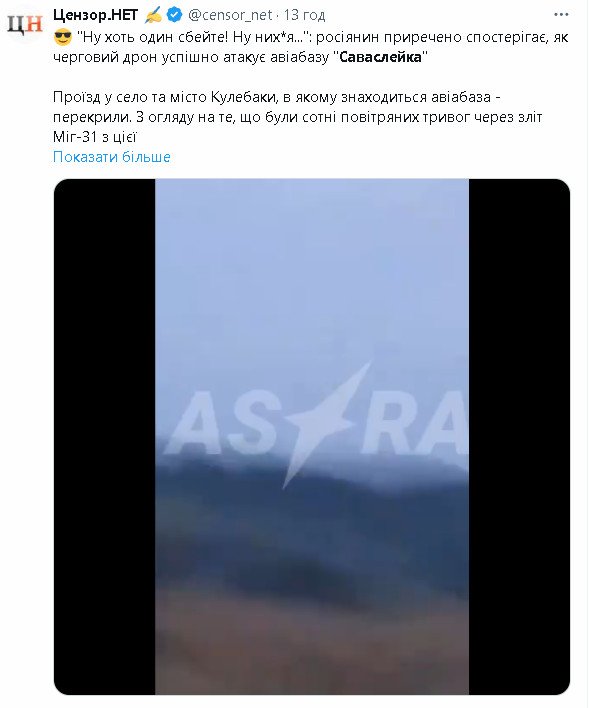Open the @censor_net handle
The height and width of the screenshot is (708, 589).
pos(230,15)
